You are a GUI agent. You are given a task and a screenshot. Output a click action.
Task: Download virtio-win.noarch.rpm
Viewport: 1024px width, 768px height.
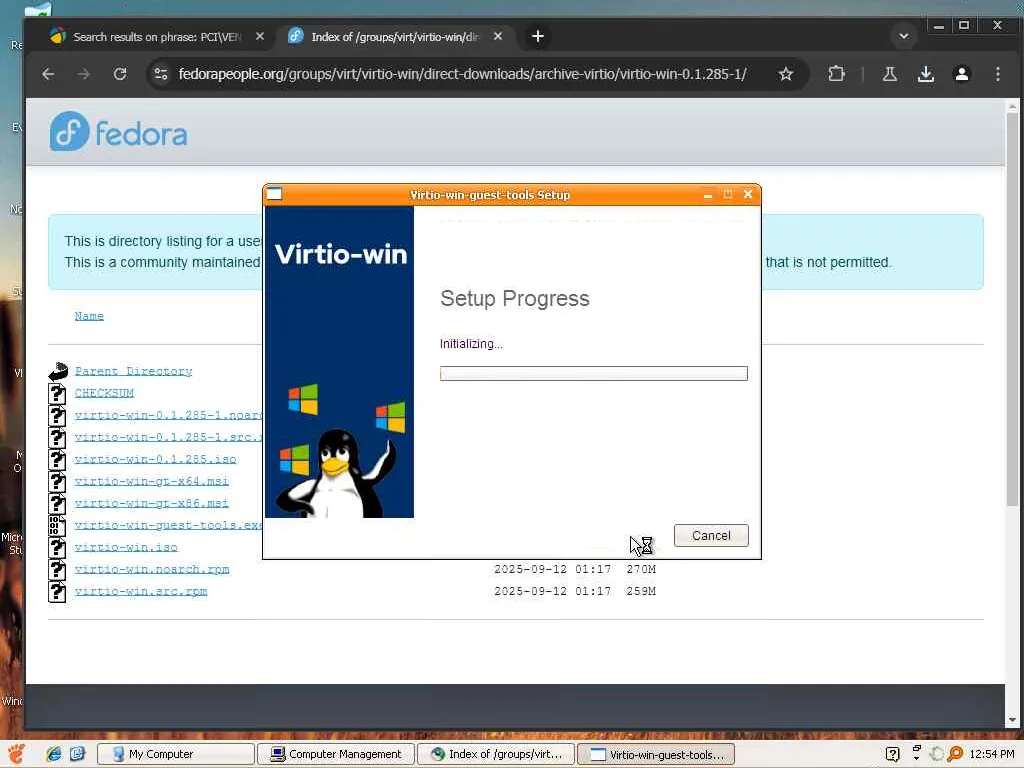click(x=152, y=569)
